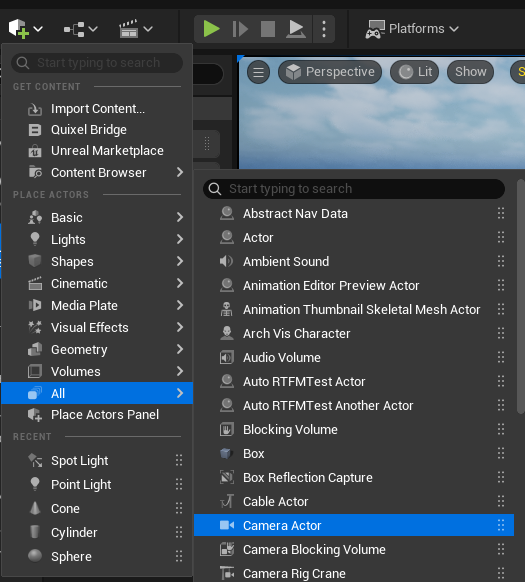Change the Lit view mode
Image resolution: width=525 pixels, height=582 pixels.
(415, 72)
